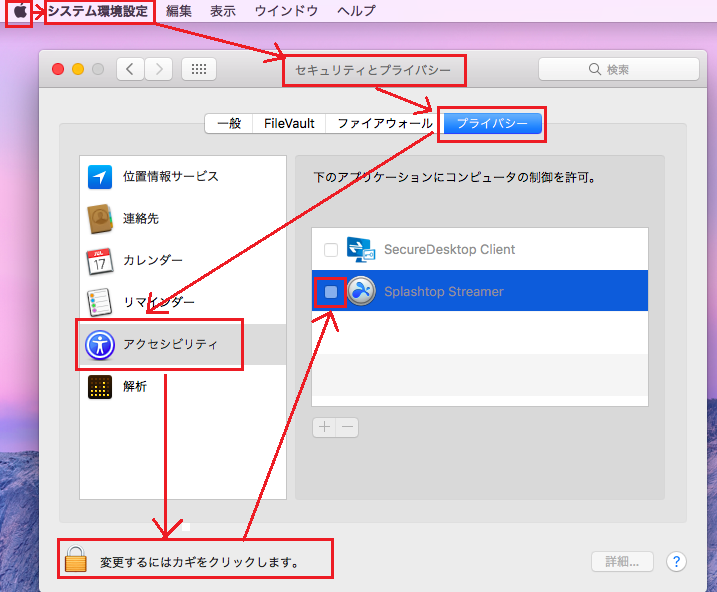The width and height of the screenshot is (717, 592).
Task: Add an application with the plus button
Action: [x=324, y=427]
